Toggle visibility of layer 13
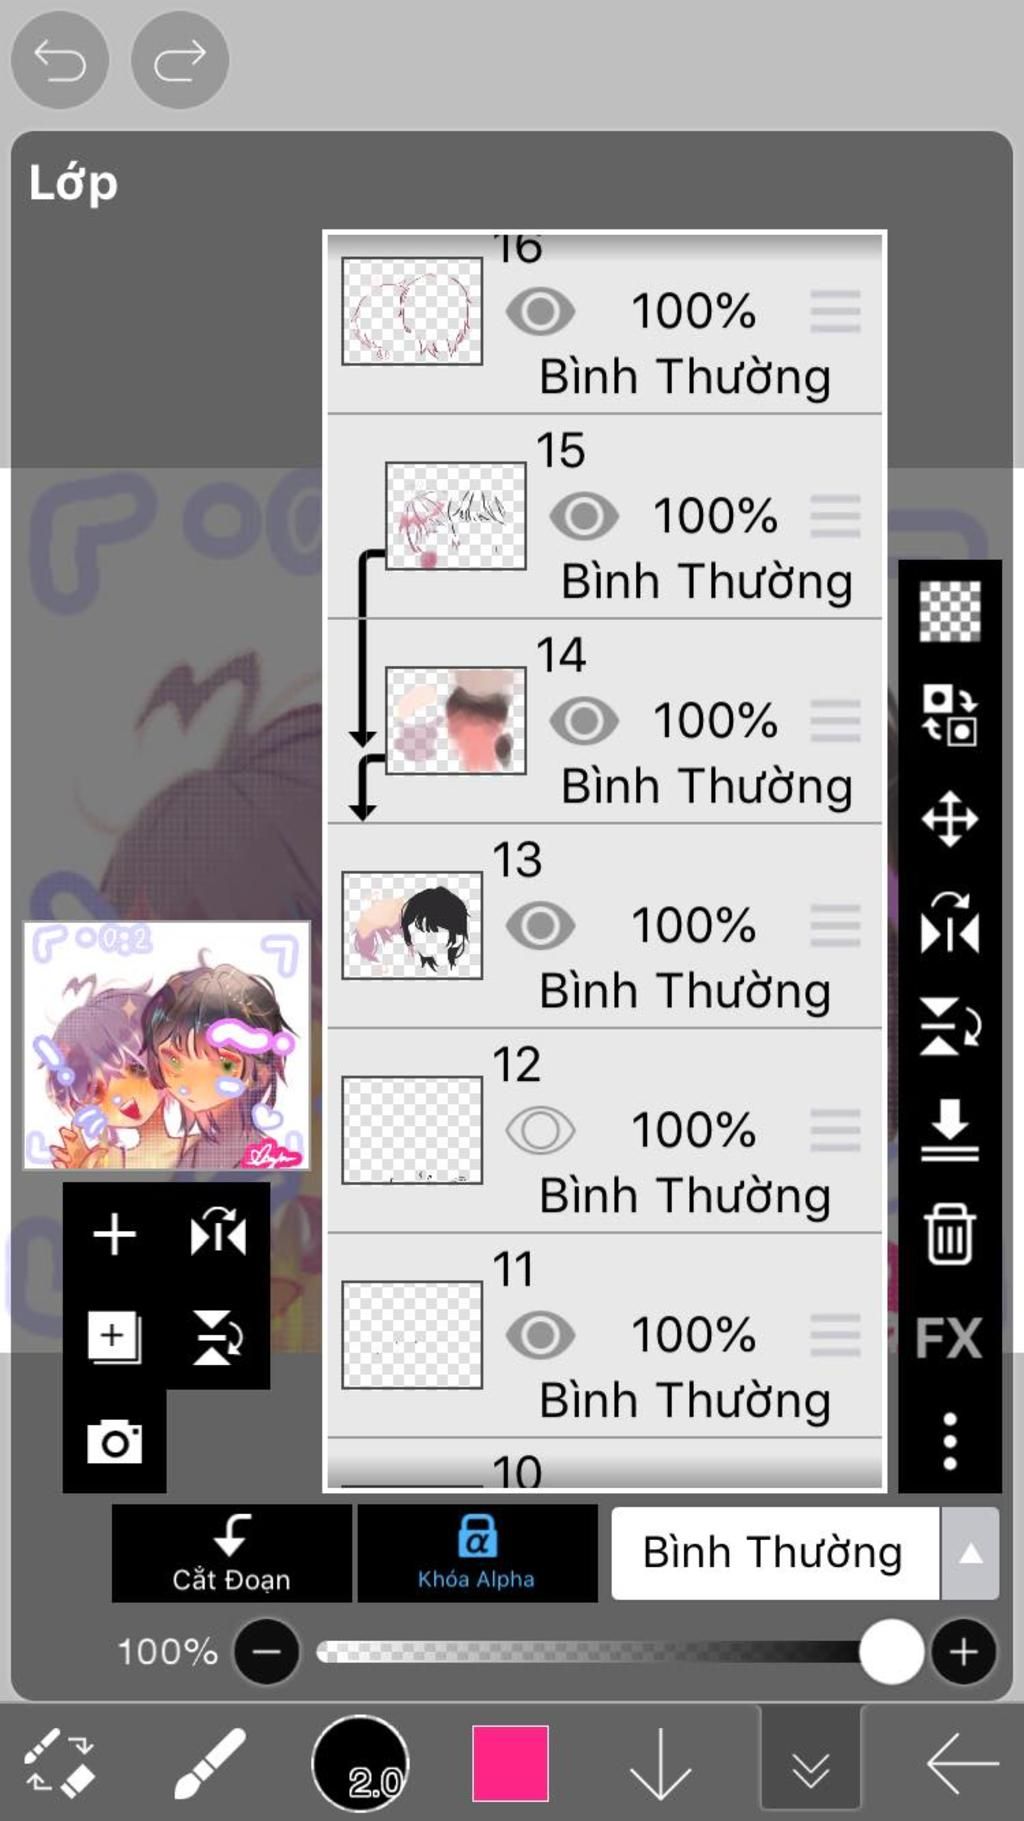This screenshot has width=1024, height=1821. (540, 926)
